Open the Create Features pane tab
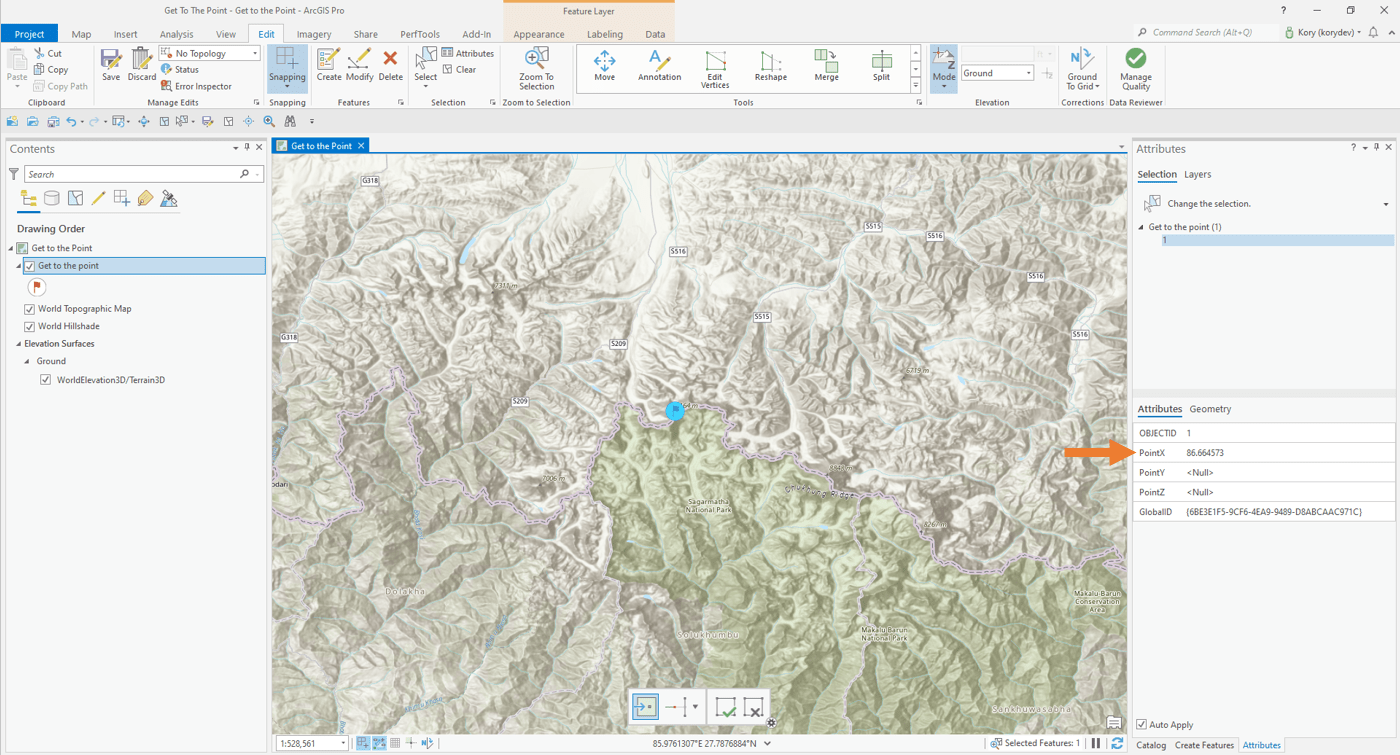Image resolution: width=1400 pixels, height=755 pixels. (x=1204, y=745)
